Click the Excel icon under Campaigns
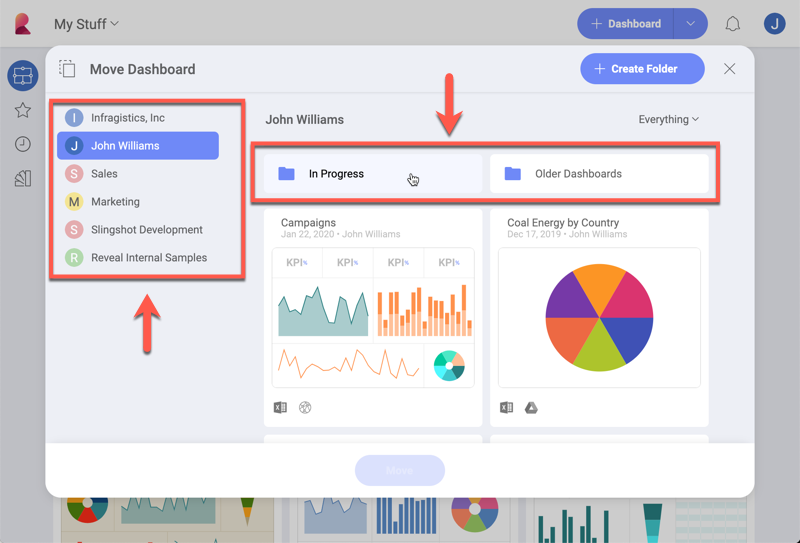Viewport: 800px width, 543px height. pyautogui.click(x=281, y=408)
